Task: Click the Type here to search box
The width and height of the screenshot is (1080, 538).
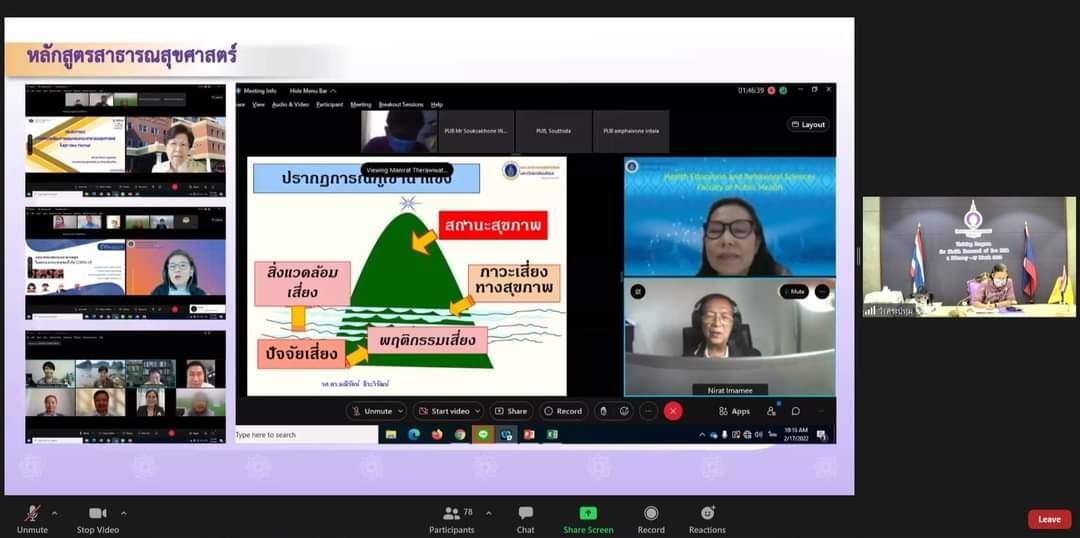Action: [307, 435]
